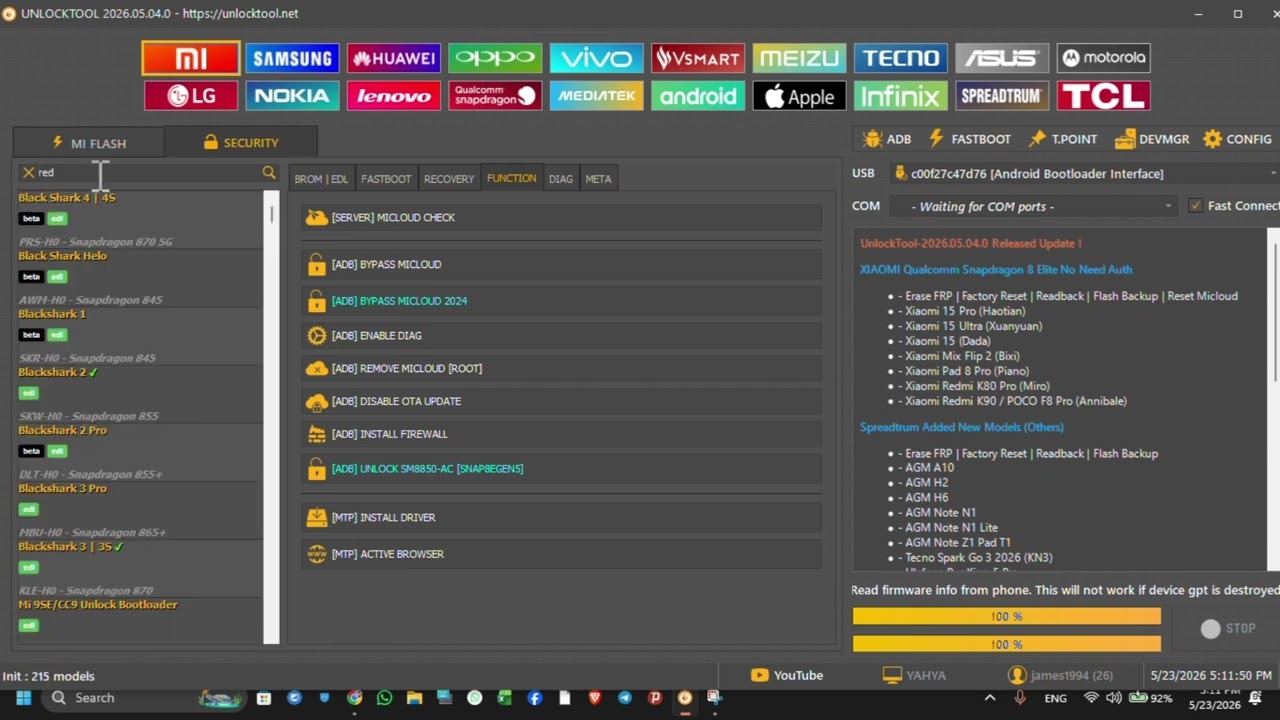Run [SERVER] MICLOUD CHECK
This screenshot has height=720, width=1280.
click(x=562, y=218)
